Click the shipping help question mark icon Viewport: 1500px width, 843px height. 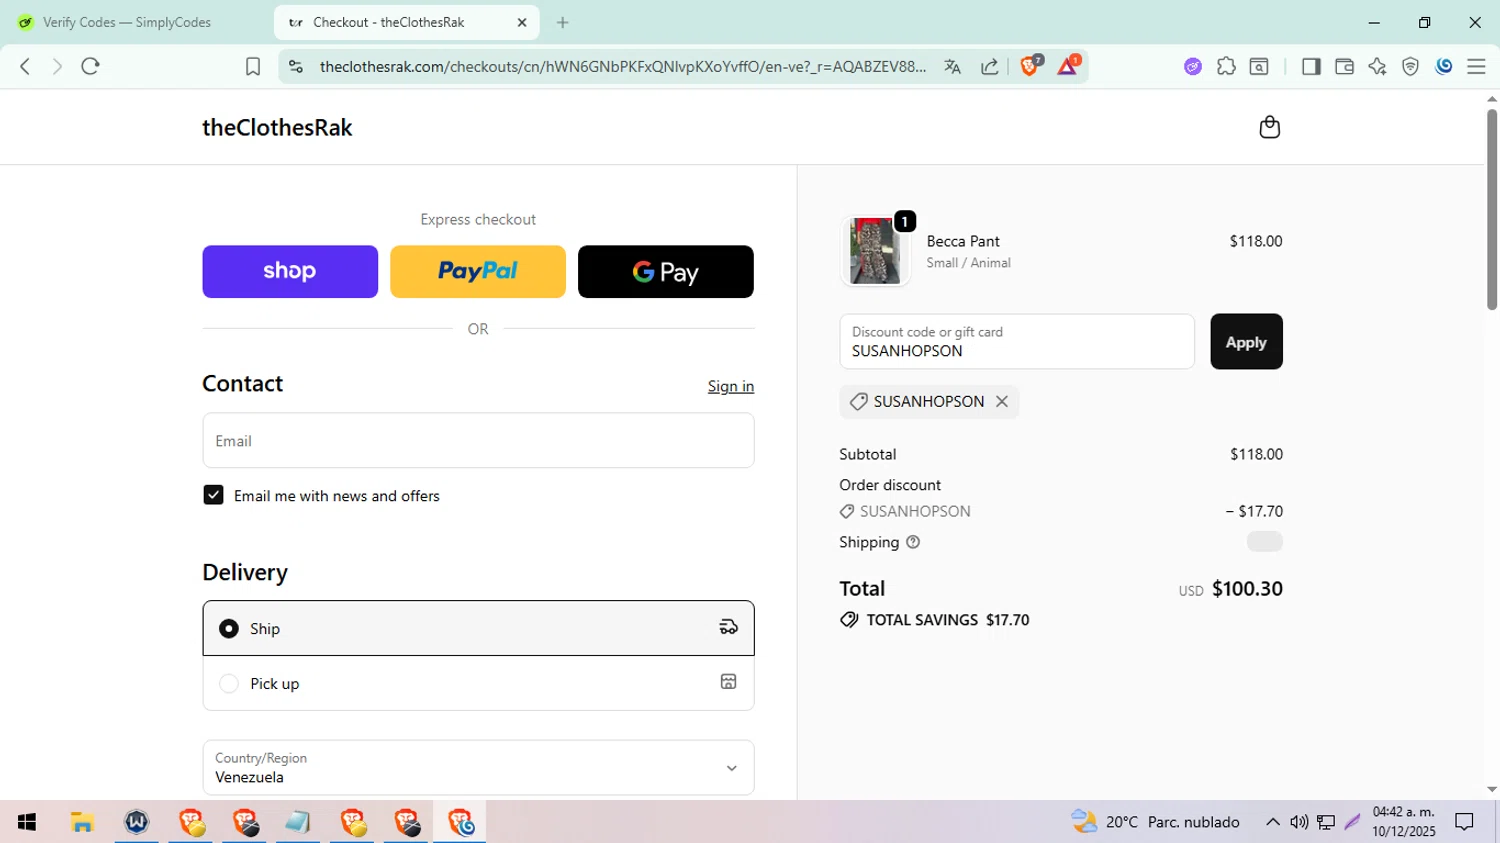(912, 542)
